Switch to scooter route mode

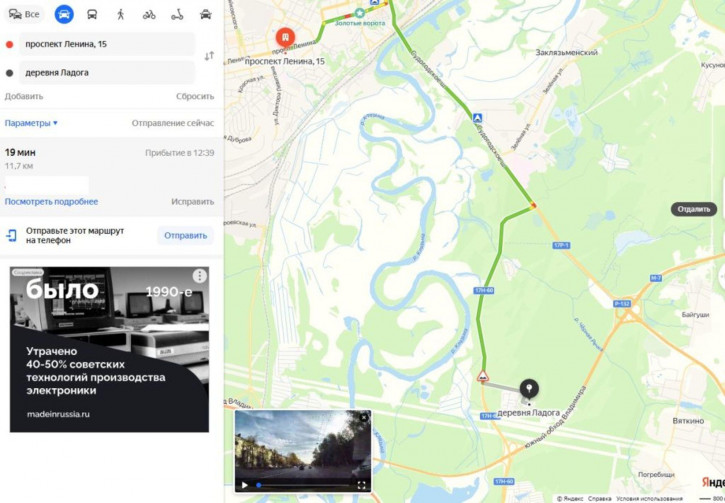point(177,14)
